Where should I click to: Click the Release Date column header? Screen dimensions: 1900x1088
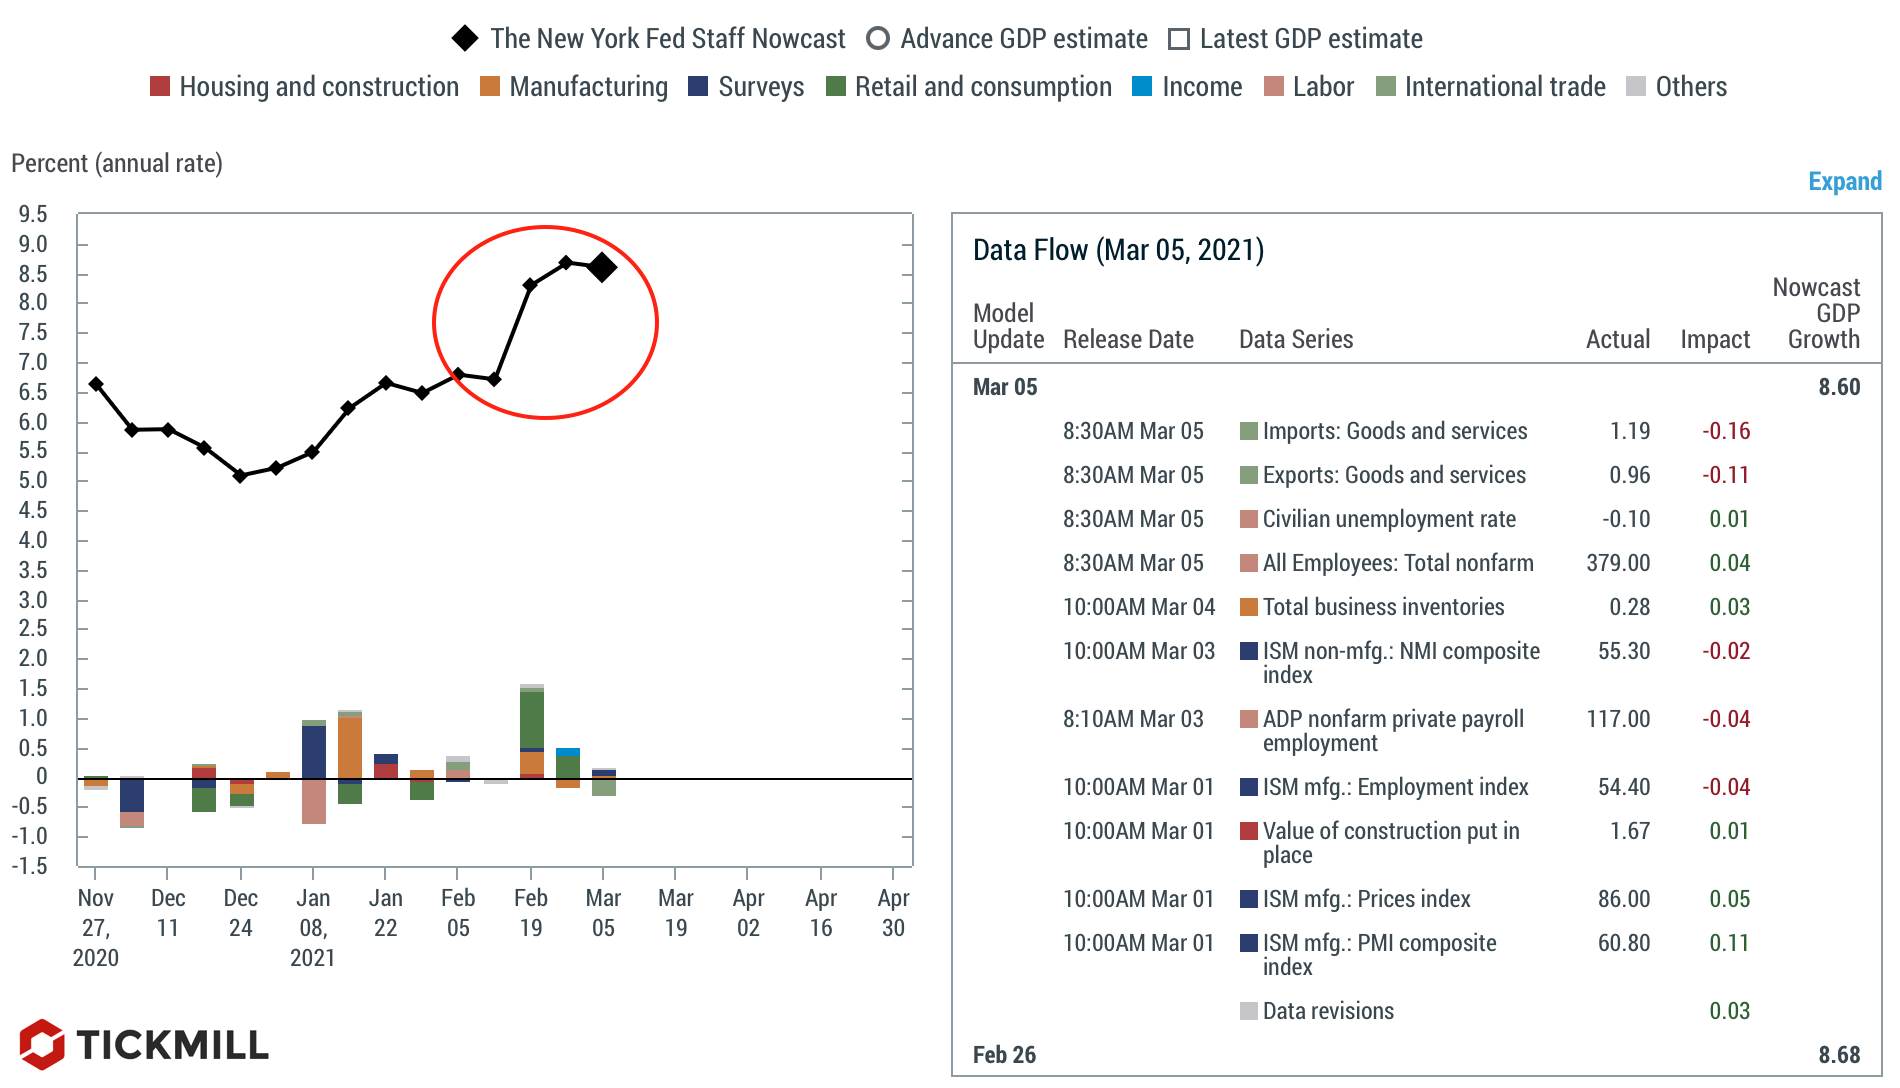(x=1128, y=340)
